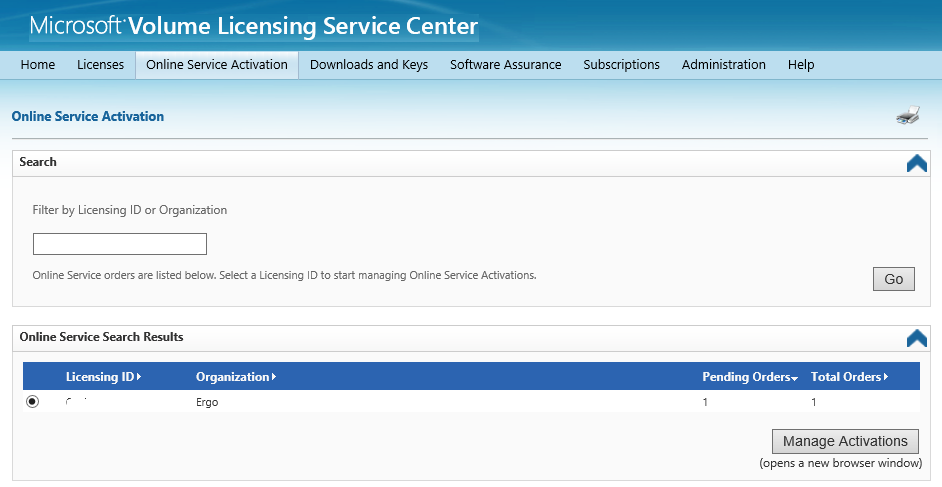This screenshot has height=487, width=942.
Task: Click the Licensing ID filter text field
Action: click(x=120, y=244)
